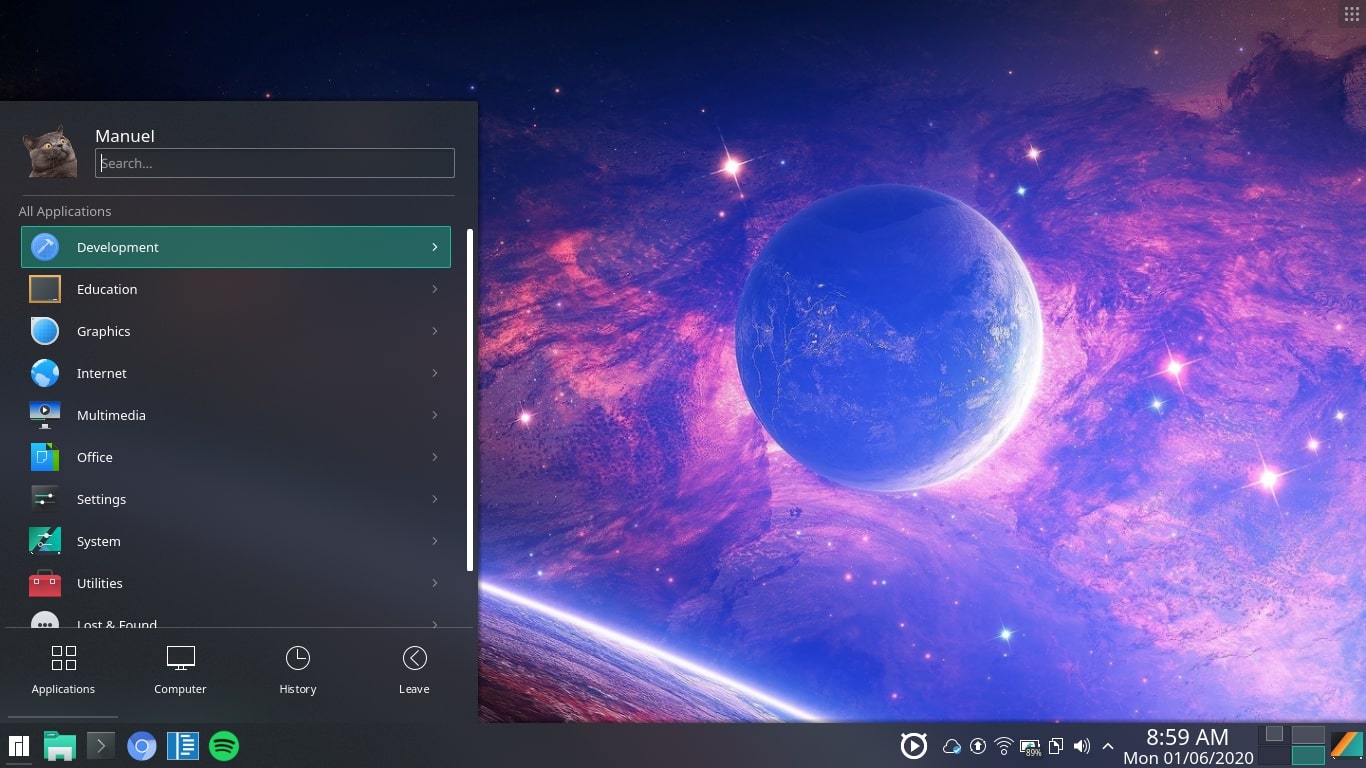Click the volume speaker tray icon
The width and height of the screenshot is (1366, 768).
(1082, 746)
